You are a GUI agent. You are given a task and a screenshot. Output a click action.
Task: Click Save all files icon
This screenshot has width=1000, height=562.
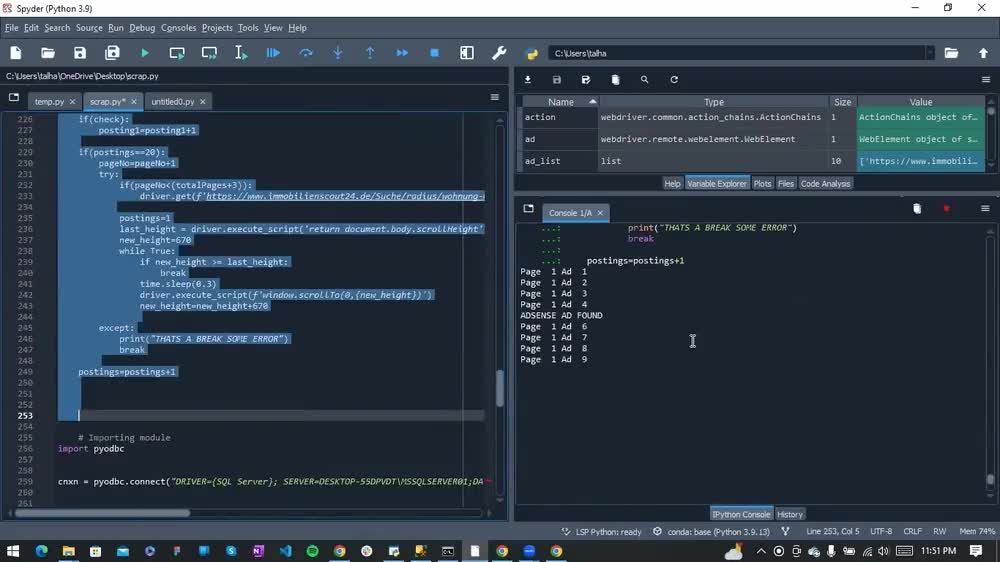pyautogui.click(x=112, y=53)
